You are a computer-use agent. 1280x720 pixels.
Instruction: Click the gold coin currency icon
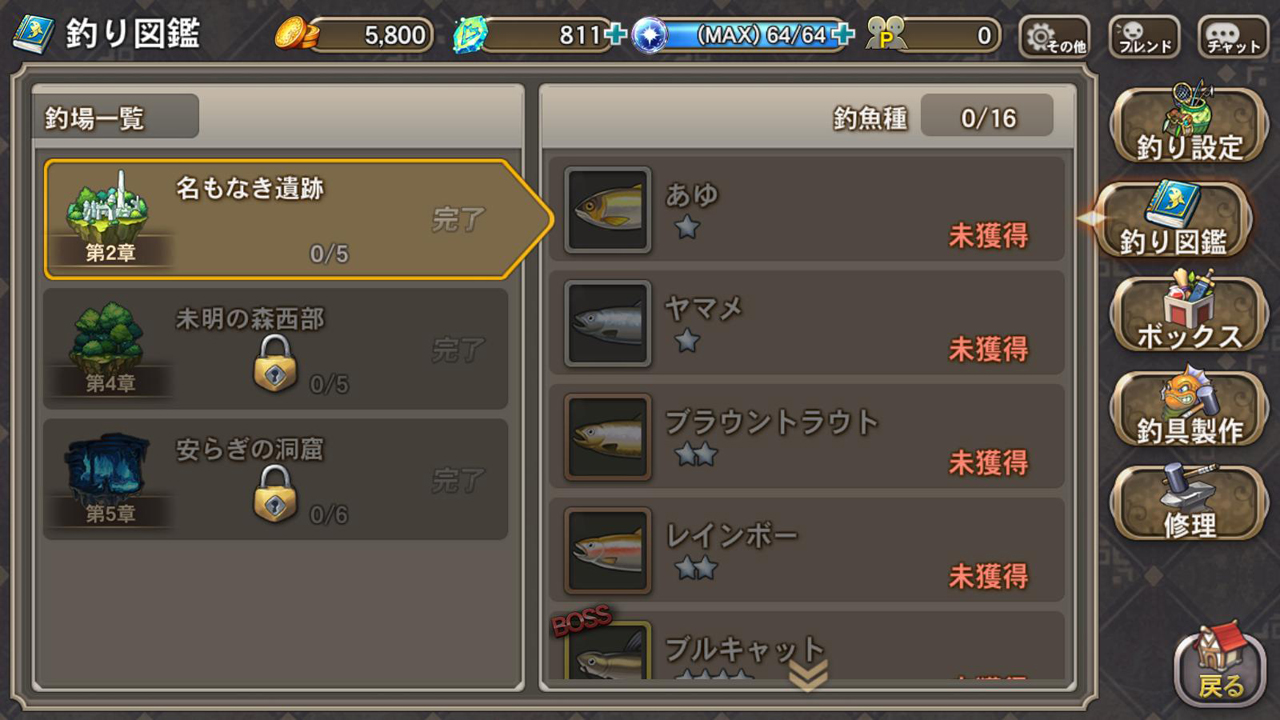click(296, 35)
